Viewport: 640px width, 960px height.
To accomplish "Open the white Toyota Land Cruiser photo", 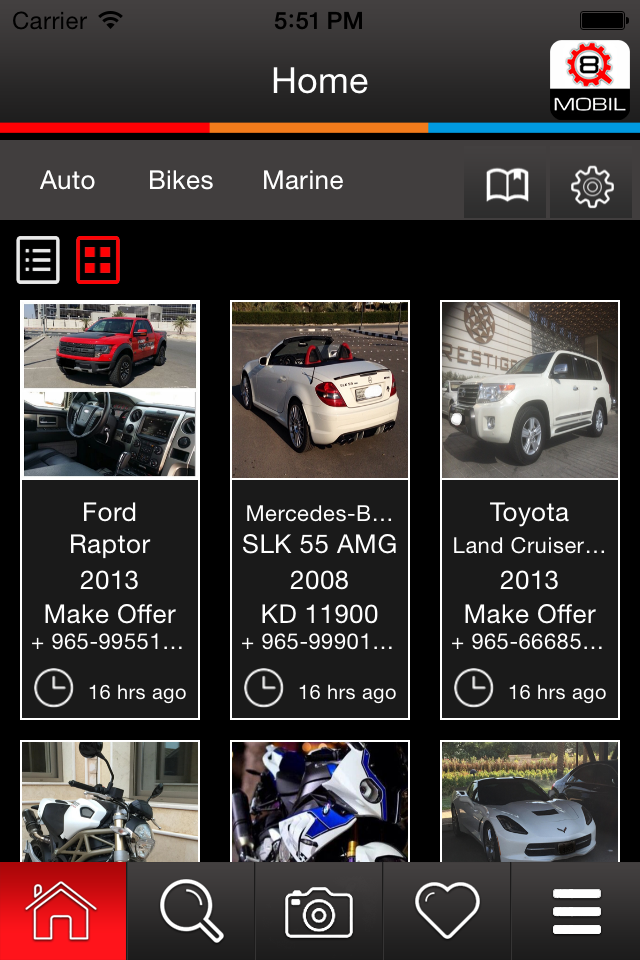I will click(x=530, y=389).
